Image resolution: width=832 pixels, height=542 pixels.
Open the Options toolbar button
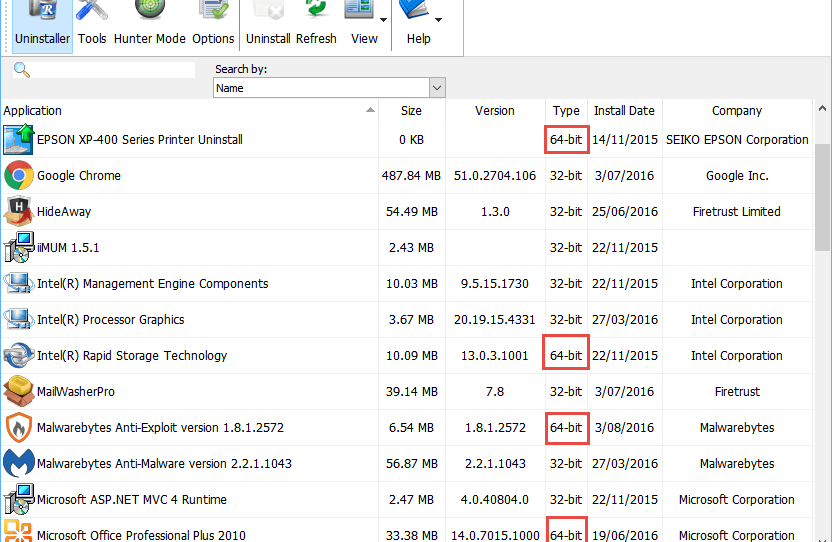click(213, 24)
